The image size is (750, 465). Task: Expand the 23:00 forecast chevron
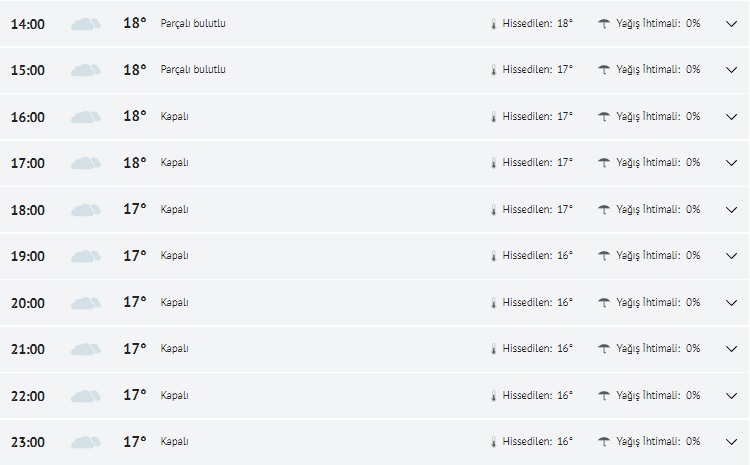[731, 442]
